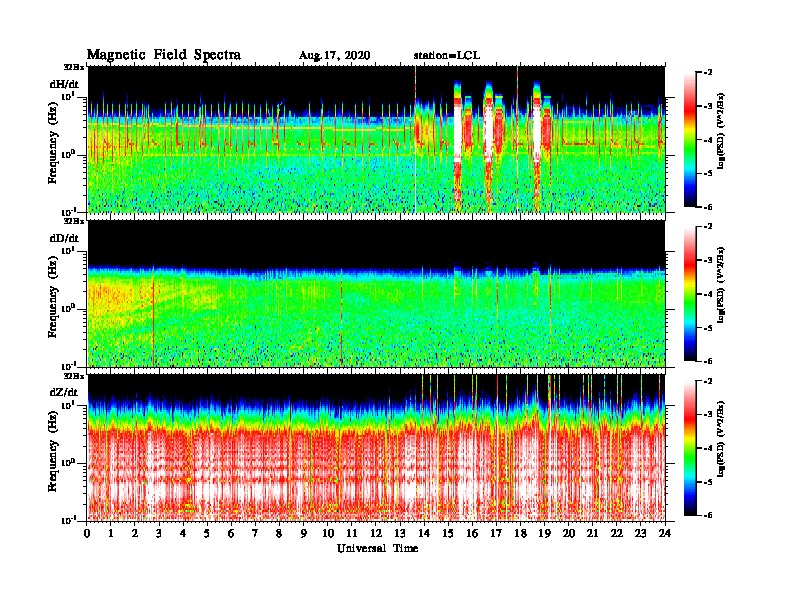Click hour tick label "16" on time axis

pos(472,533)
